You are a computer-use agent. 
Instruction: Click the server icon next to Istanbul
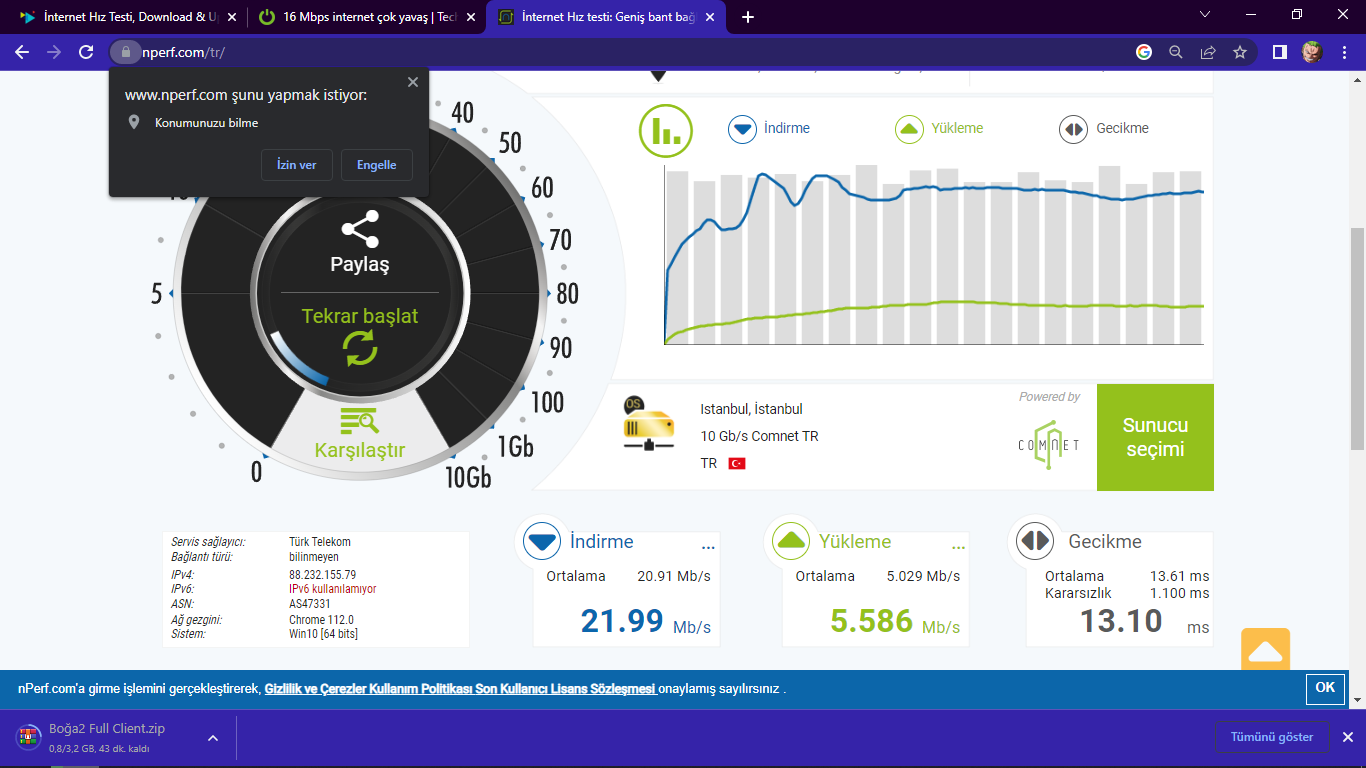(x=648, y=424)
